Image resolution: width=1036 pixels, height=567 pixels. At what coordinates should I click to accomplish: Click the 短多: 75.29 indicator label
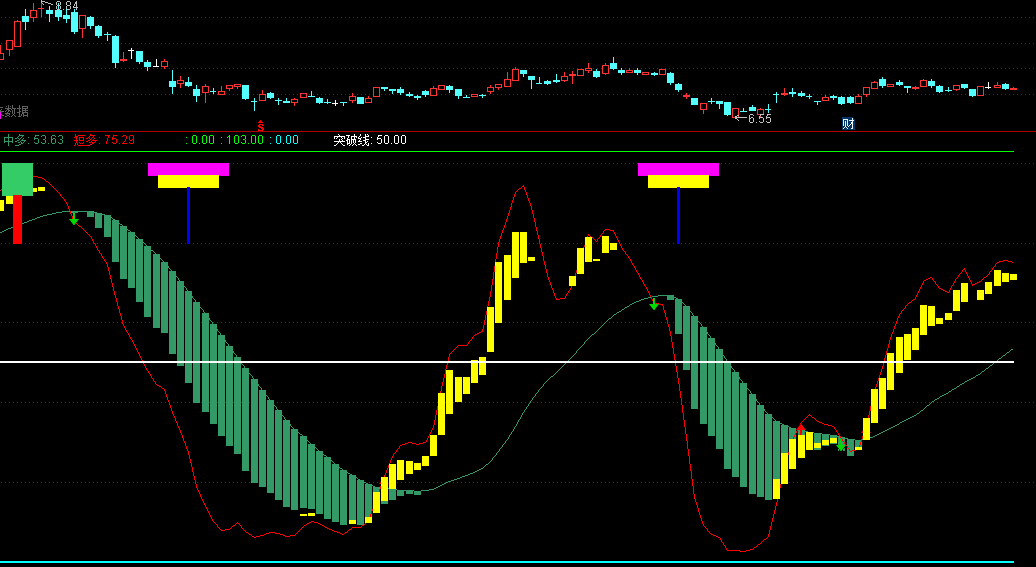coord(104,140)
